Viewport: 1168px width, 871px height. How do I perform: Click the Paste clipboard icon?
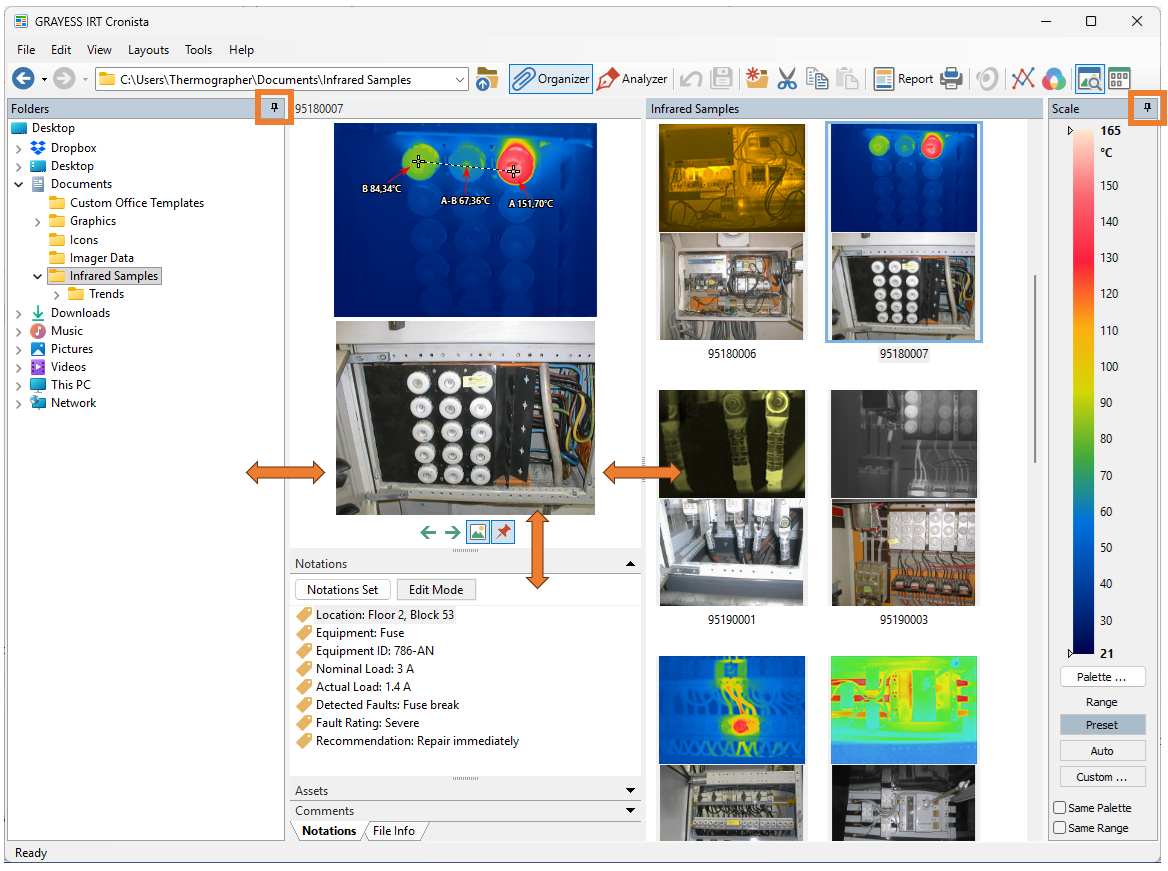coord(847,79)
